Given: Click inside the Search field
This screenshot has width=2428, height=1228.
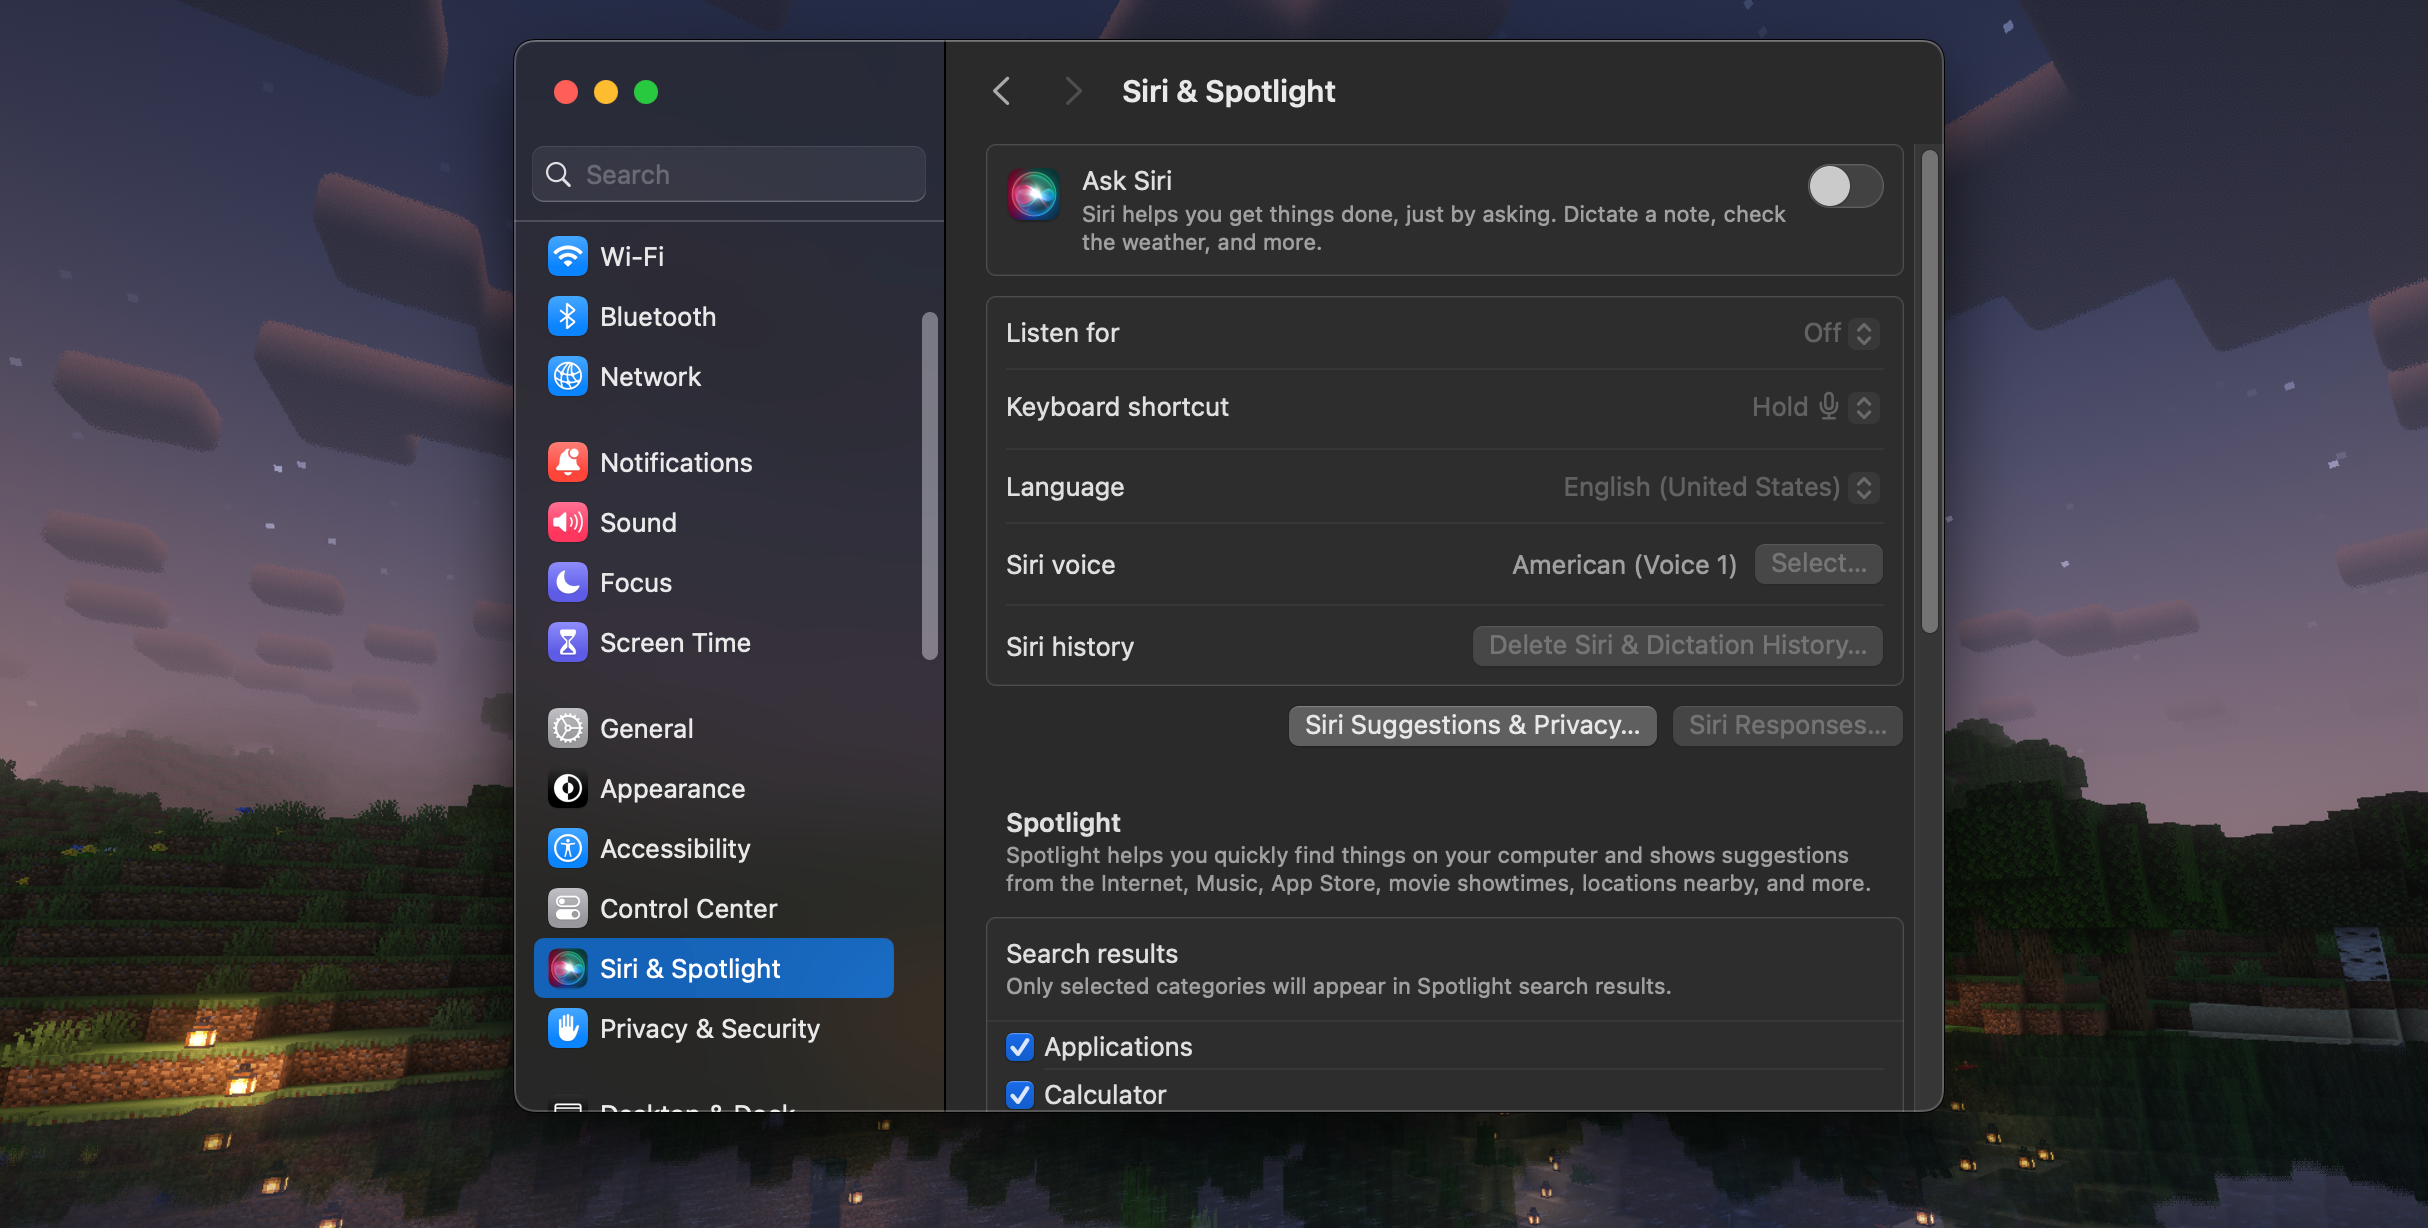Looking at the screenshot, I should tap(727, 173).
